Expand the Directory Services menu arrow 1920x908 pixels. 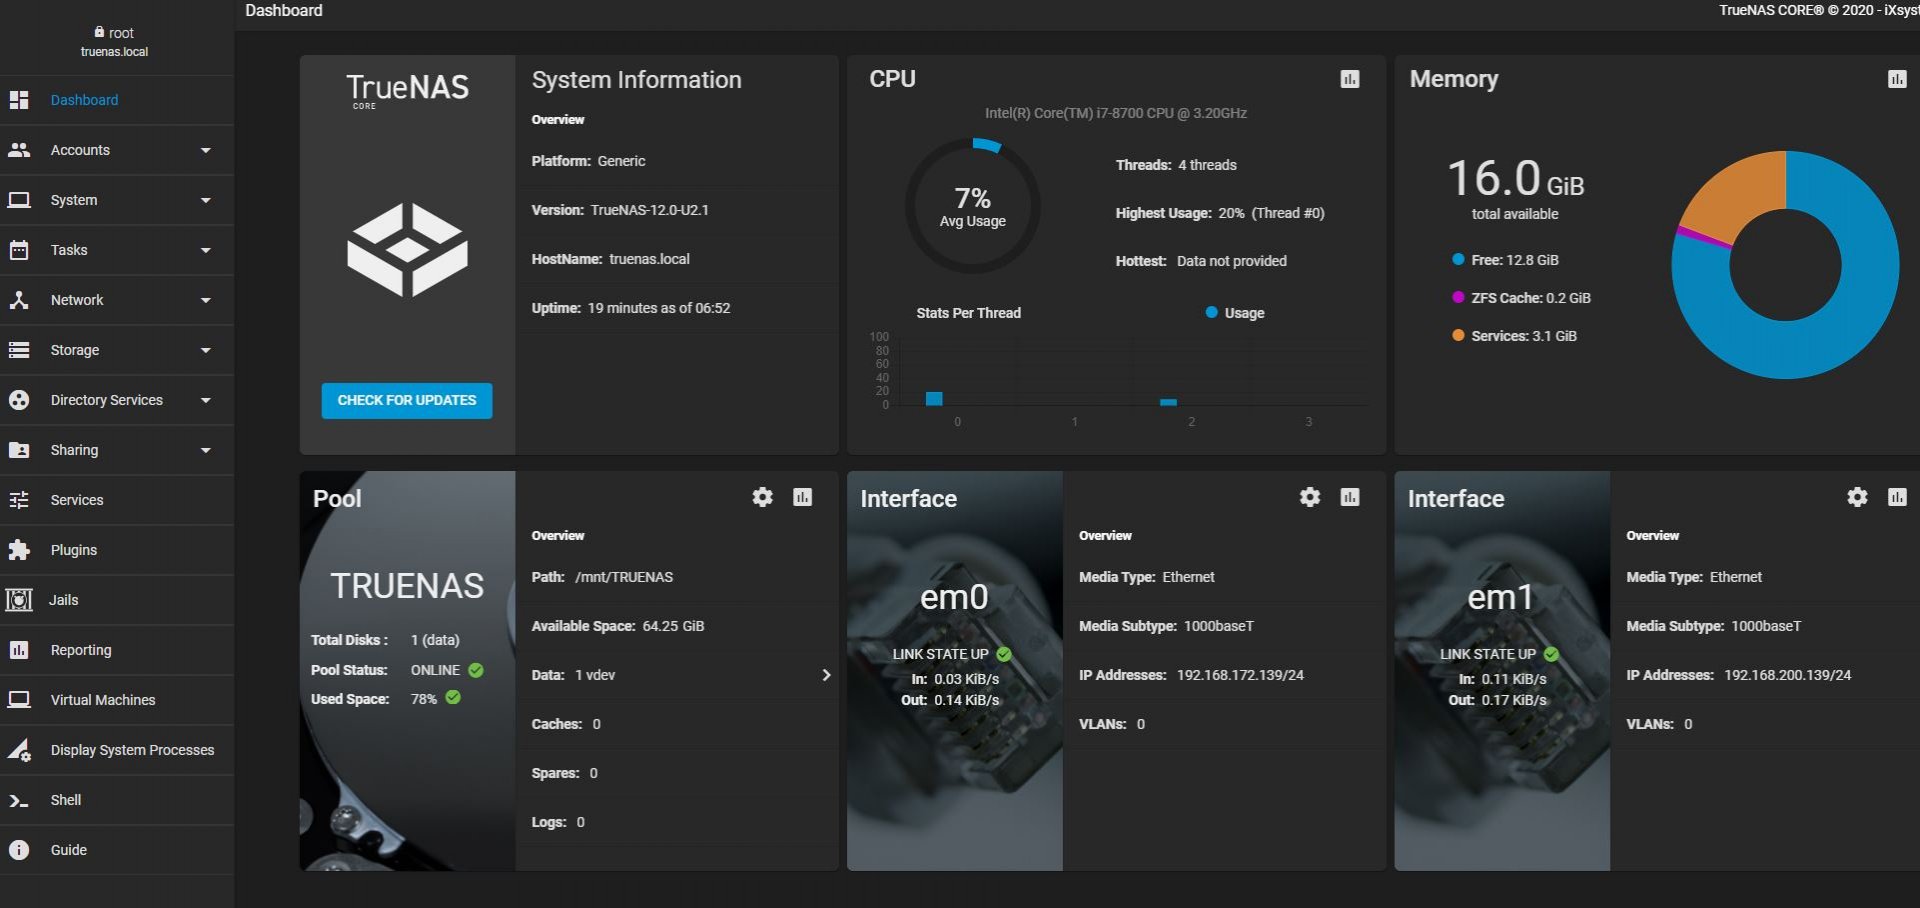coord(206,400)
